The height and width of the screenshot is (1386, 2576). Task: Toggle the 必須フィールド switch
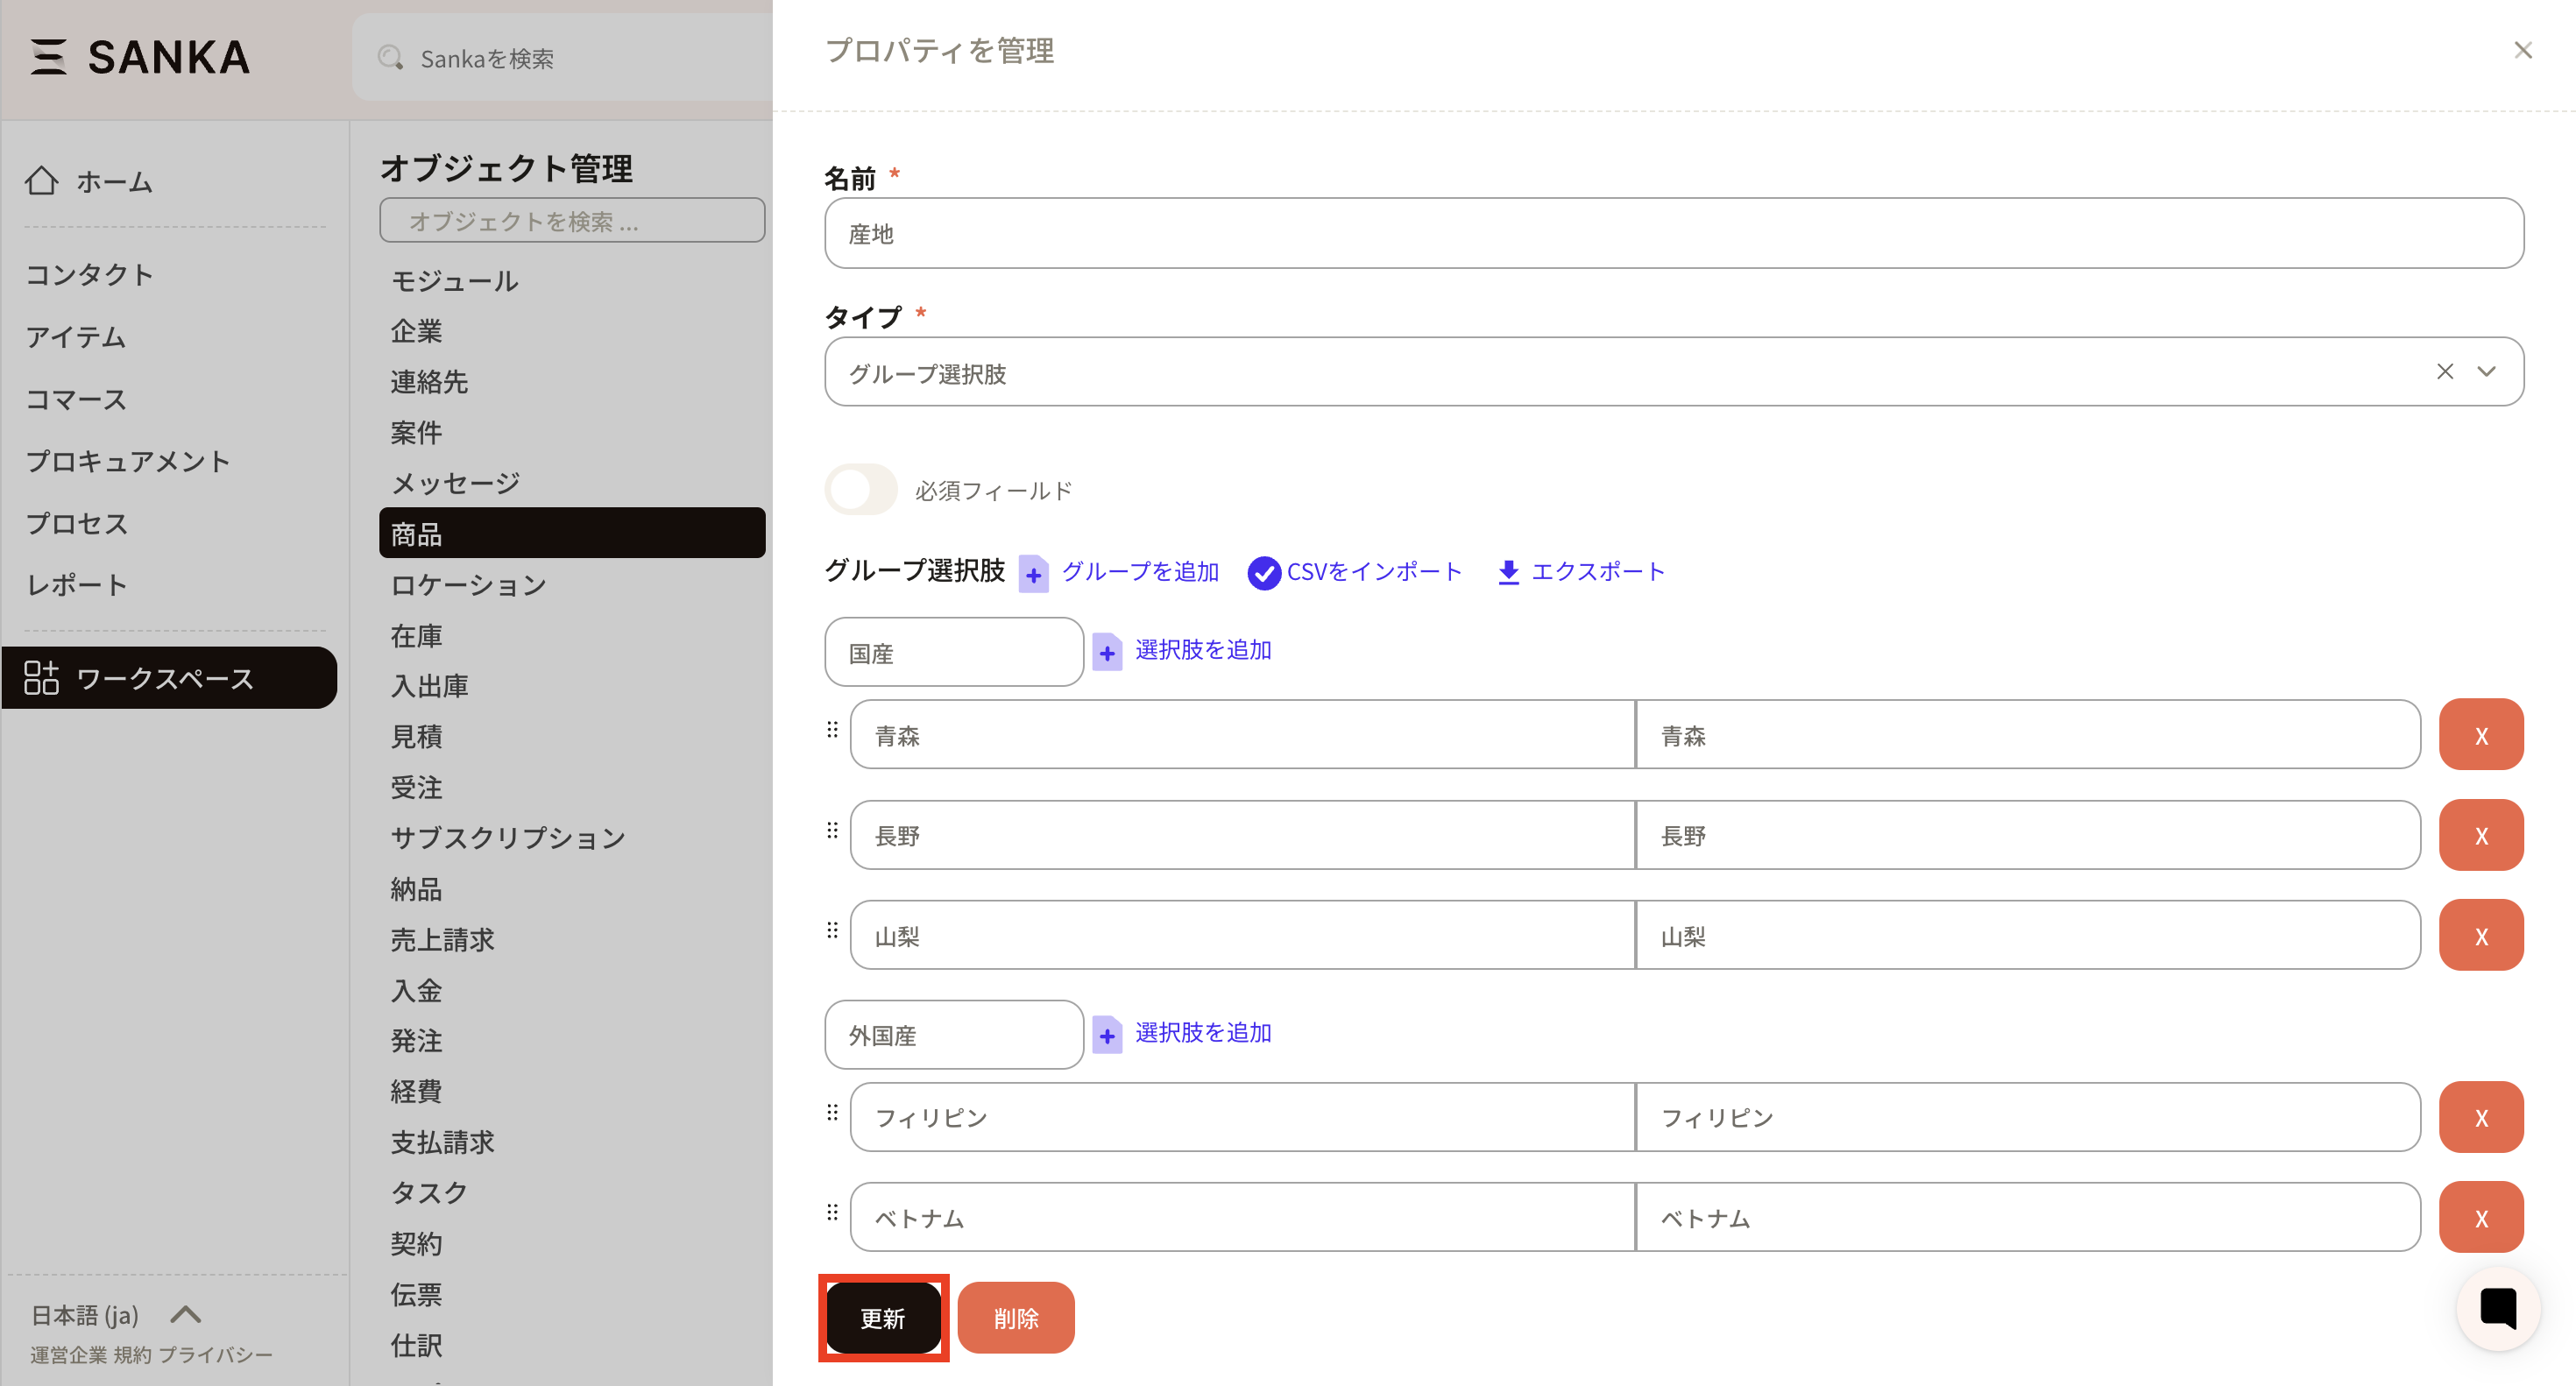click(x=861, y=490)
